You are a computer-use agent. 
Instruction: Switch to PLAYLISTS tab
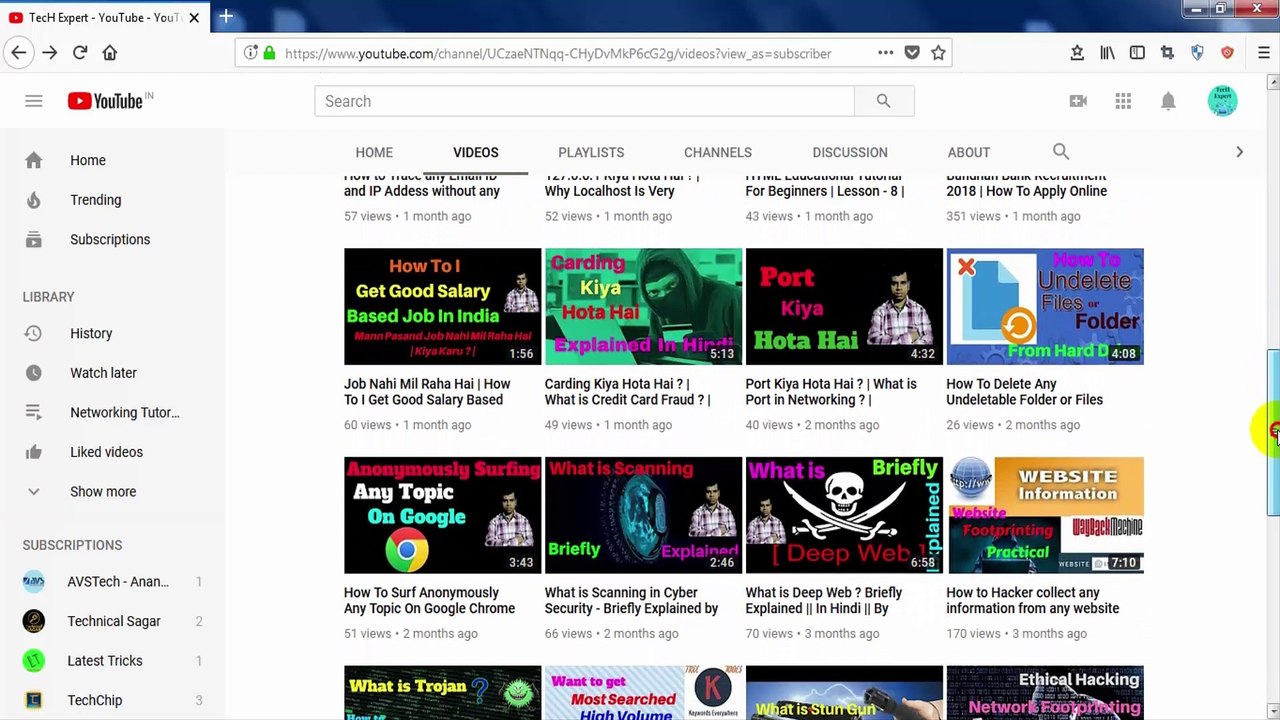591,152
